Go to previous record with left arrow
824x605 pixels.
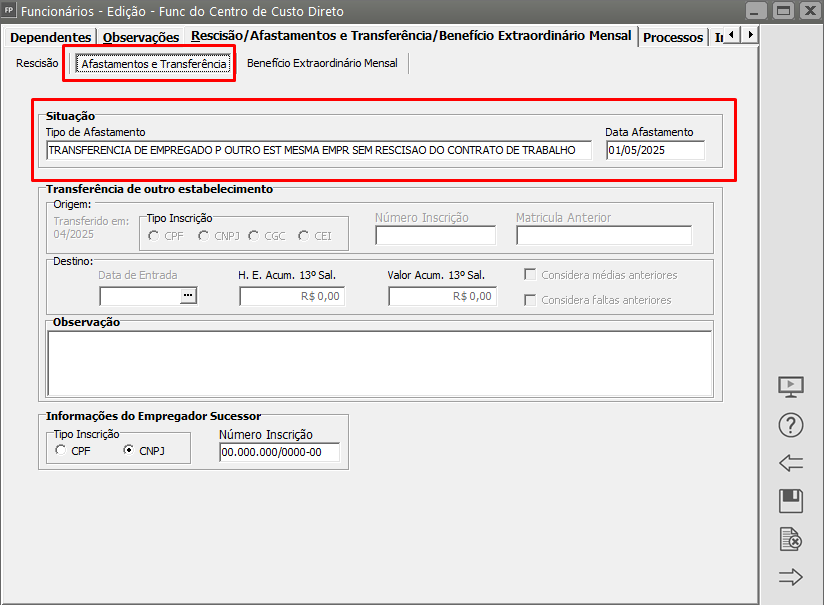coord(790,463)
